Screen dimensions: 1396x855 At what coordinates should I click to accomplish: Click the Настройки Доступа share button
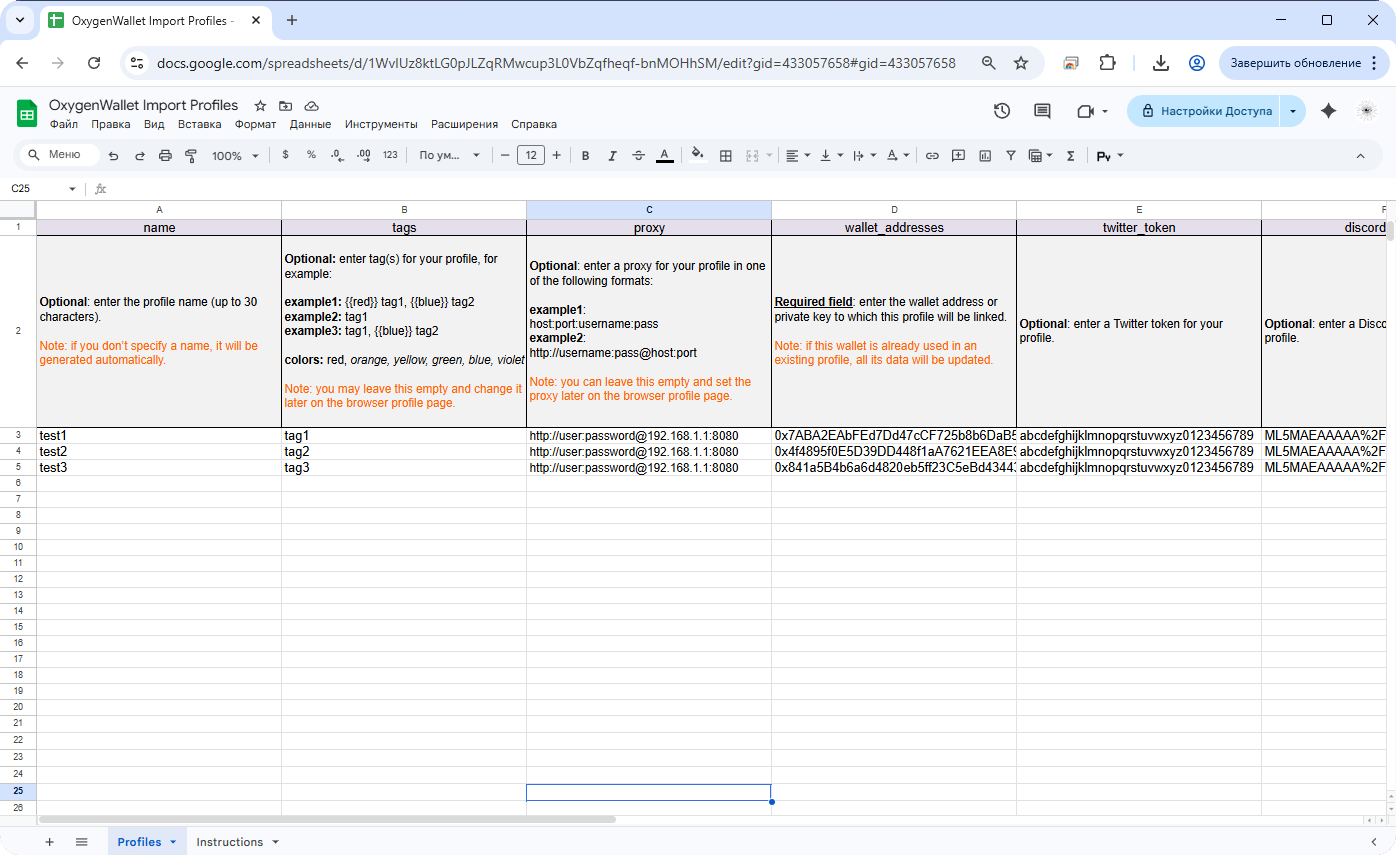coord(1205,111)
